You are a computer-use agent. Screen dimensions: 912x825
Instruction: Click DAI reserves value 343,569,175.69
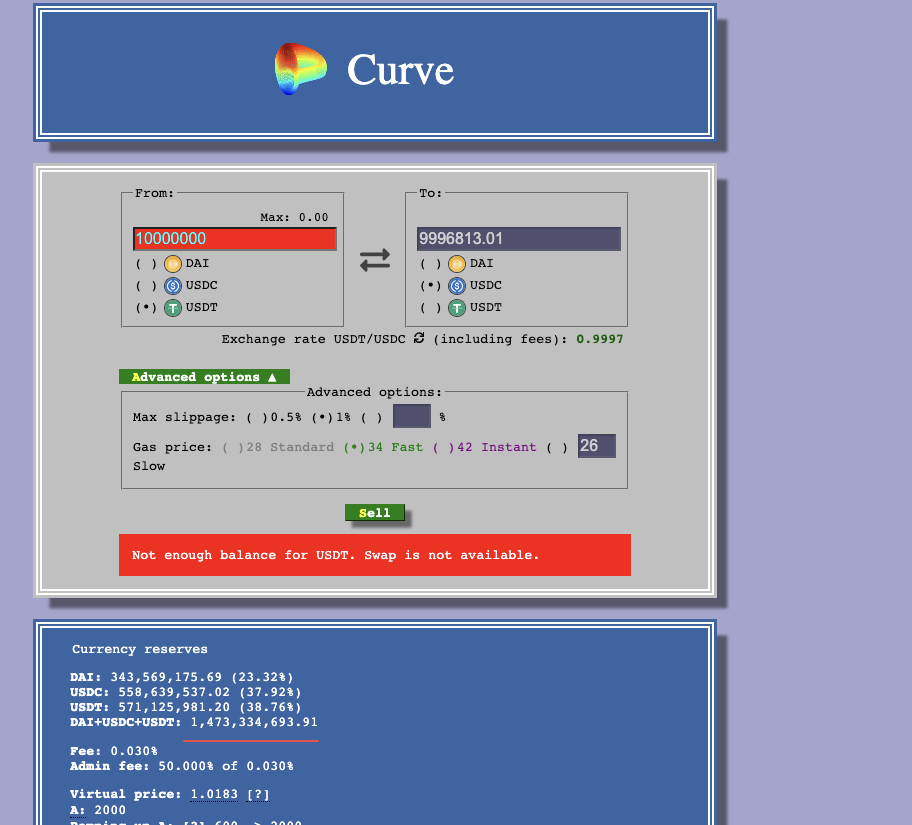tap(166, 677)
